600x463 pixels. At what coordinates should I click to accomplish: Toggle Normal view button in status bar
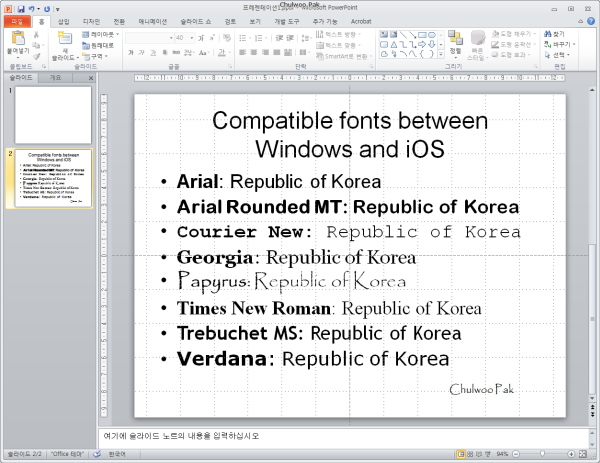coord(461,454)
